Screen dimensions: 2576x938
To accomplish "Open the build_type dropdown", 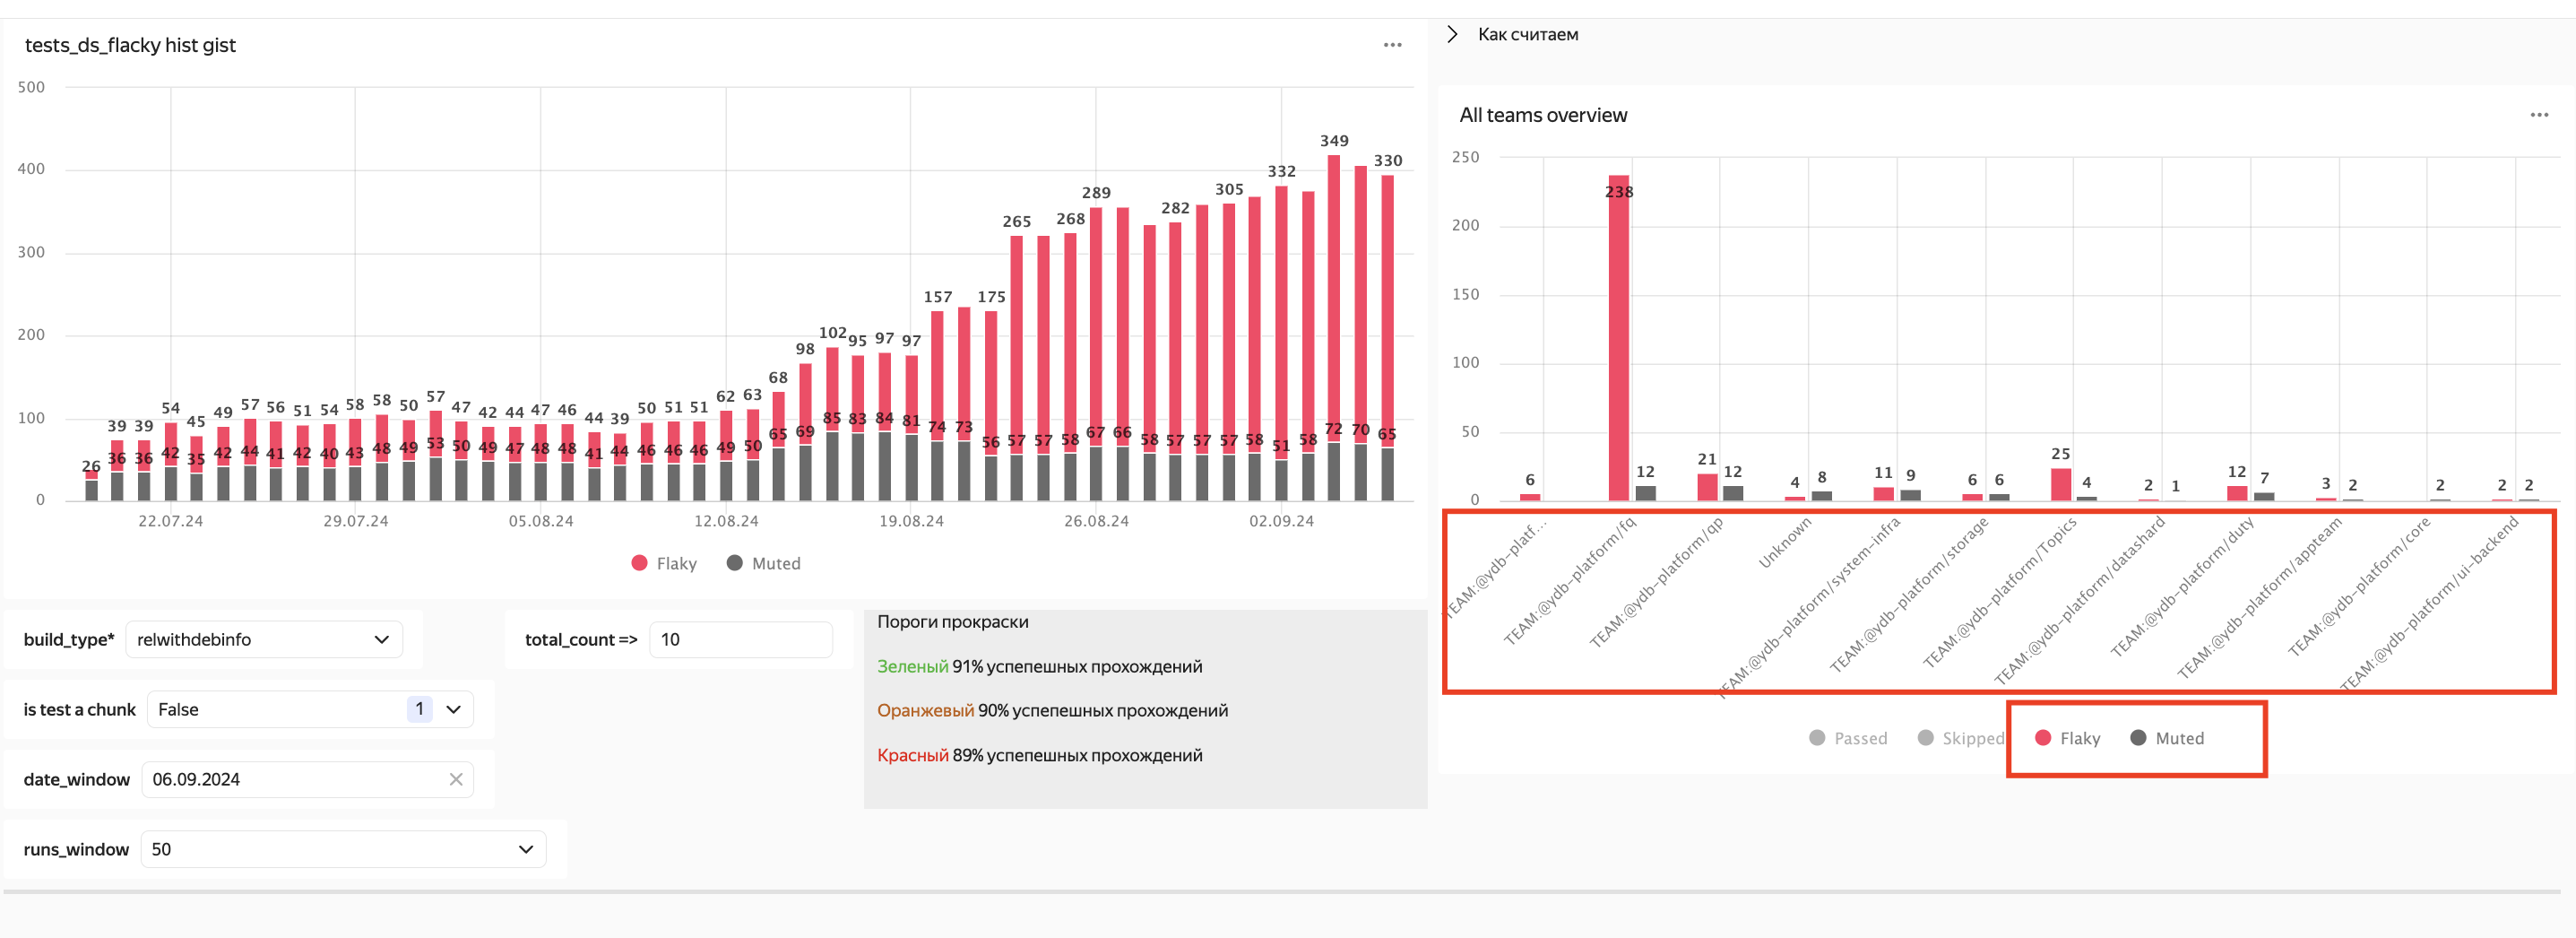I will point(264,639).
